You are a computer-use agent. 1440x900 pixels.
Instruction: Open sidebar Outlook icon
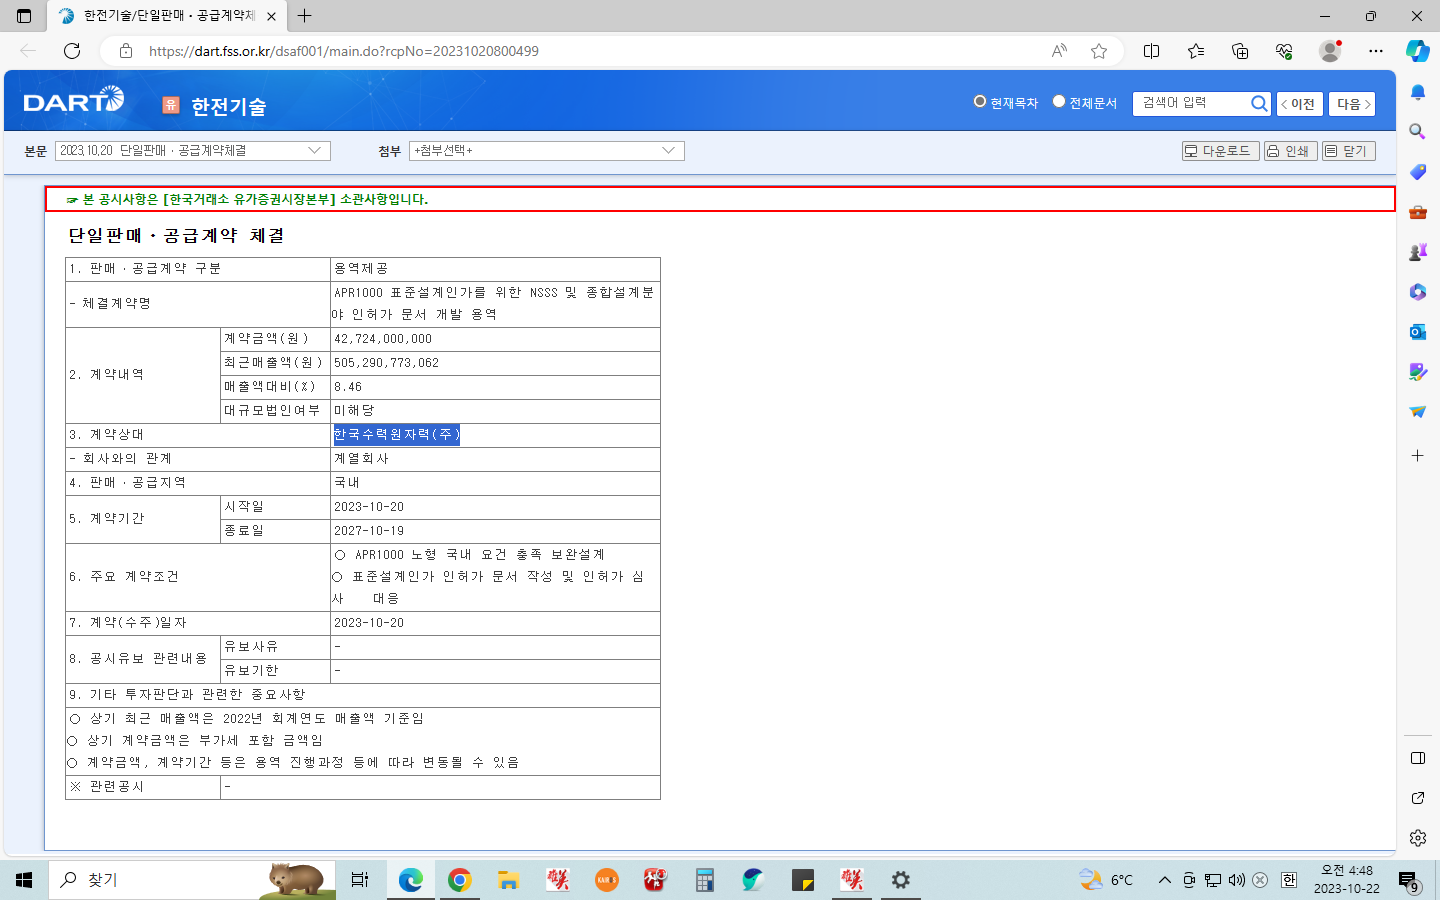pos(1417,332)
